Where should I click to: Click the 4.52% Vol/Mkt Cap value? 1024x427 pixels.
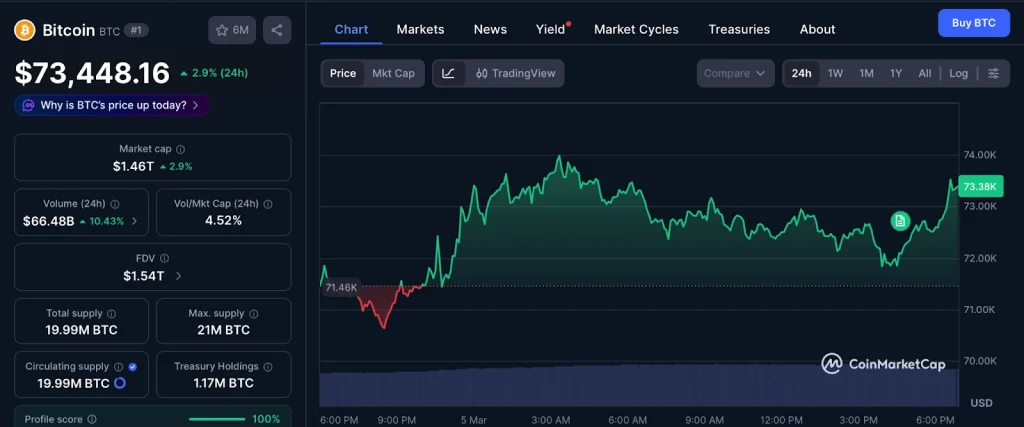point(223,221)
